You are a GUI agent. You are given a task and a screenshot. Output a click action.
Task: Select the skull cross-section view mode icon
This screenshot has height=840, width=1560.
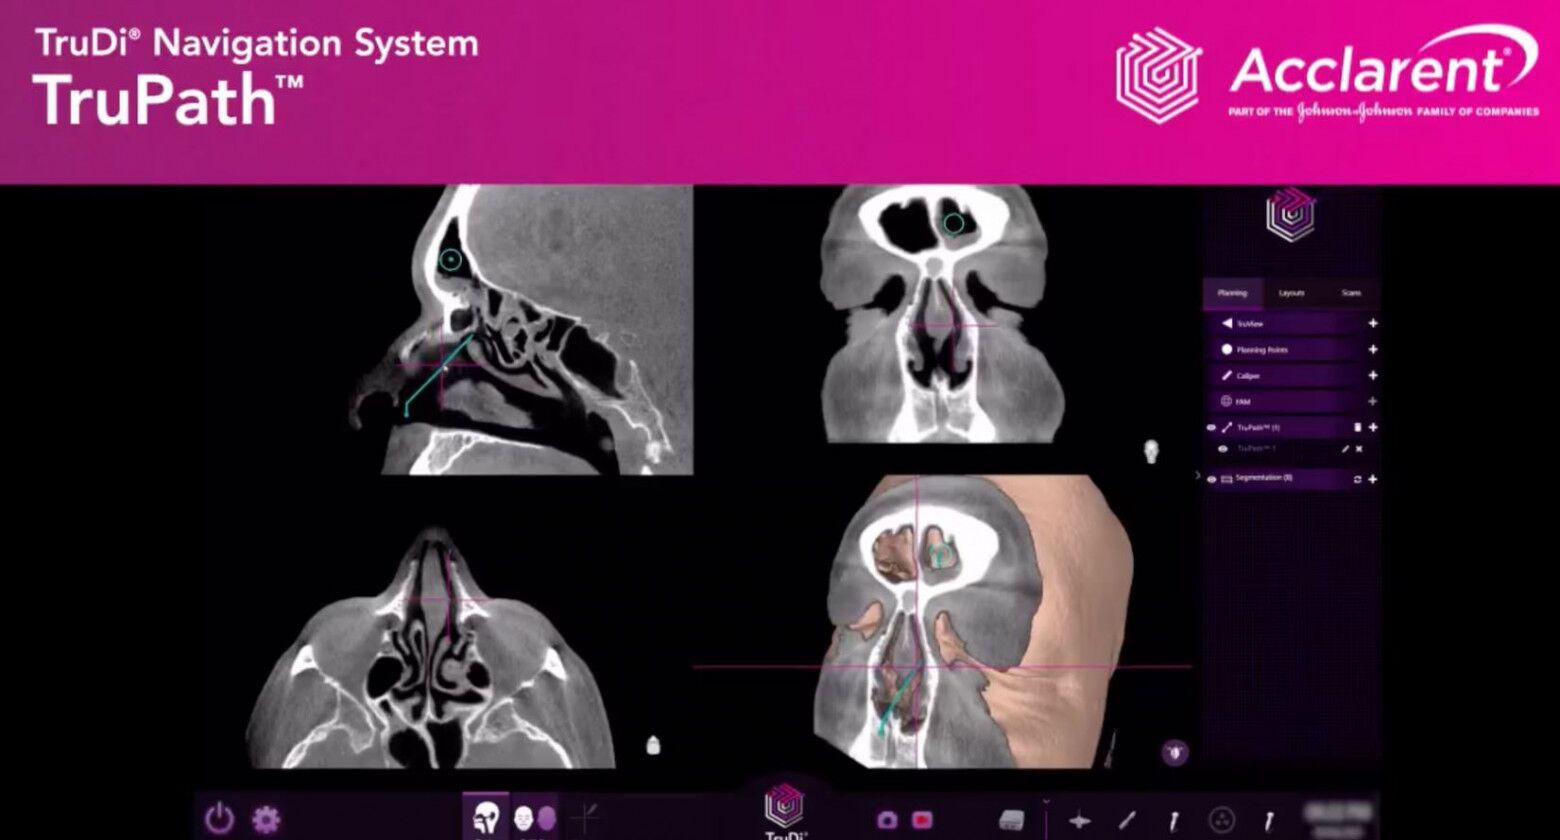486,818
